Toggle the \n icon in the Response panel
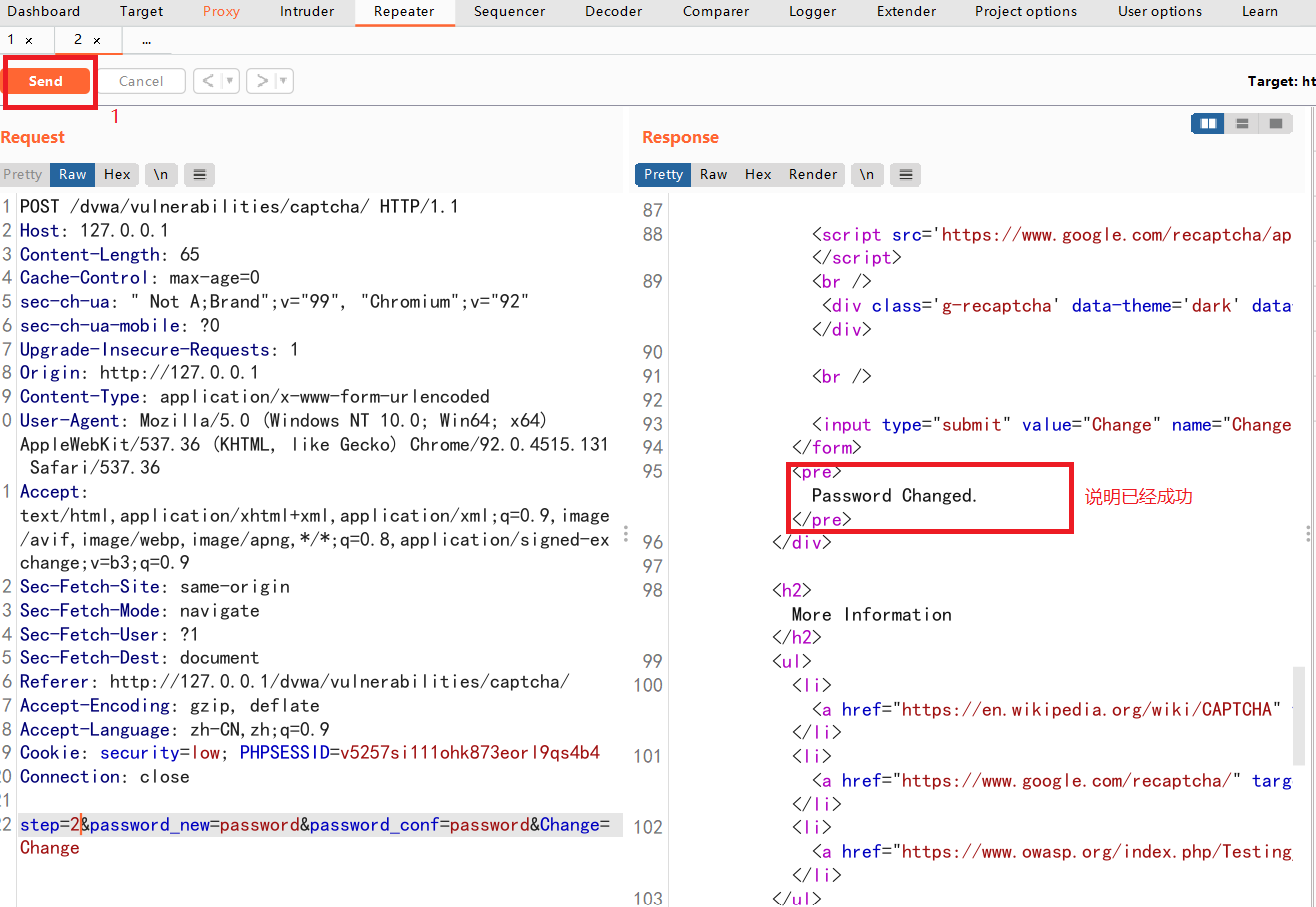This screenshot has width=1316, height=907. tap(866, 174)
